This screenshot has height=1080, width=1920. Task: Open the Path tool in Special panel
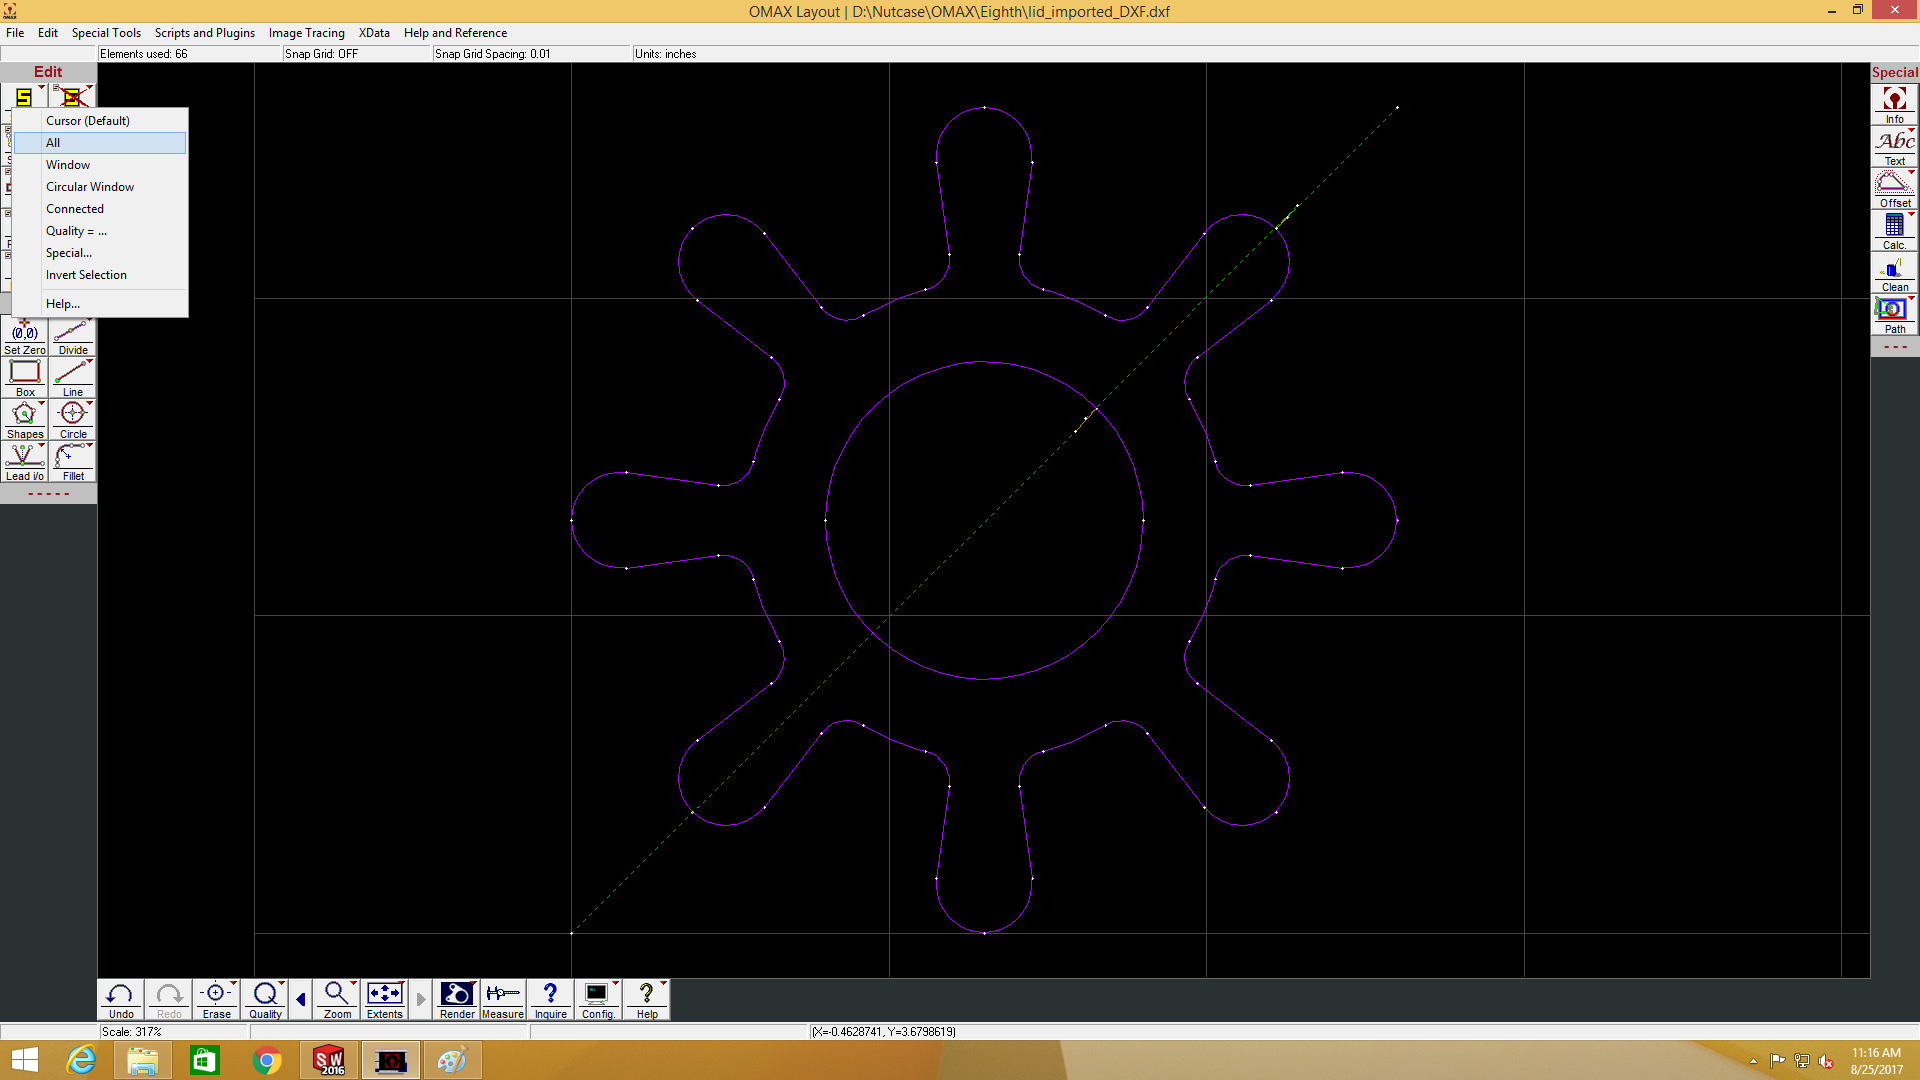click(1894, 314)
